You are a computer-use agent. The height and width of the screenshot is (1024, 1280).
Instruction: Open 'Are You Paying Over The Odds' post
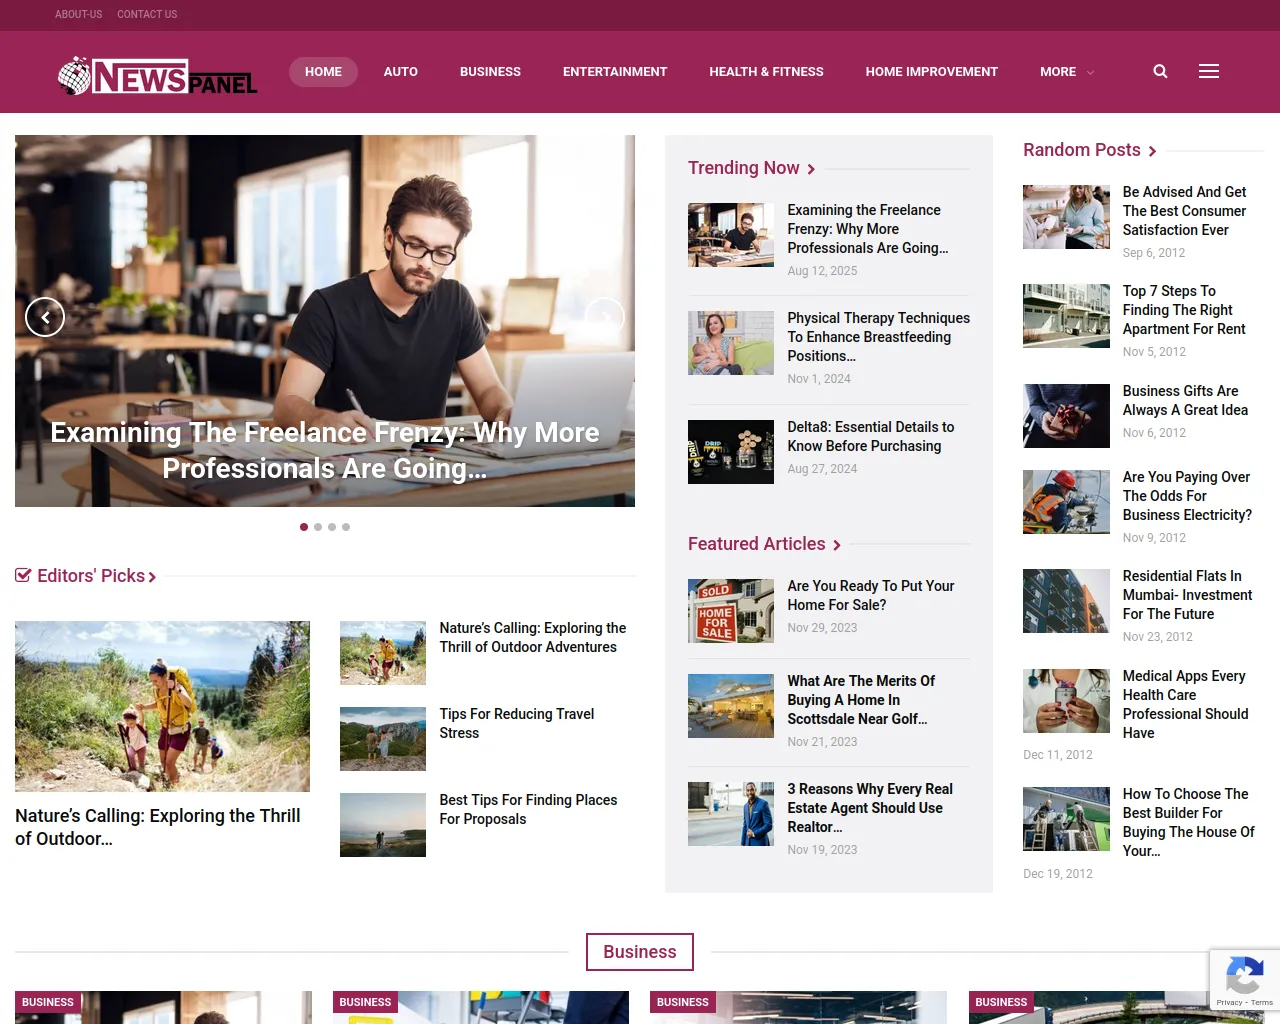(1188, 496)
